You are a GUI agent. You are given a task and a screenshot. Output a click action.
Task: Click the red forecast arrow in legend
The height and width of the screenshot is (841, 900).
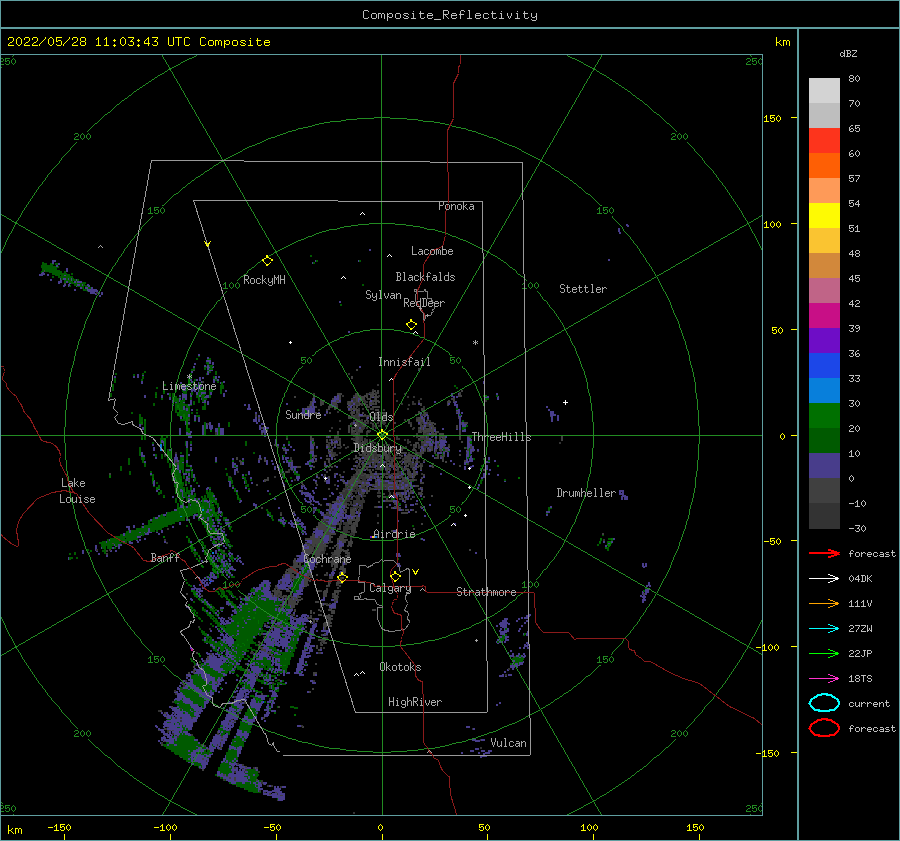click(x=824, y=553)
